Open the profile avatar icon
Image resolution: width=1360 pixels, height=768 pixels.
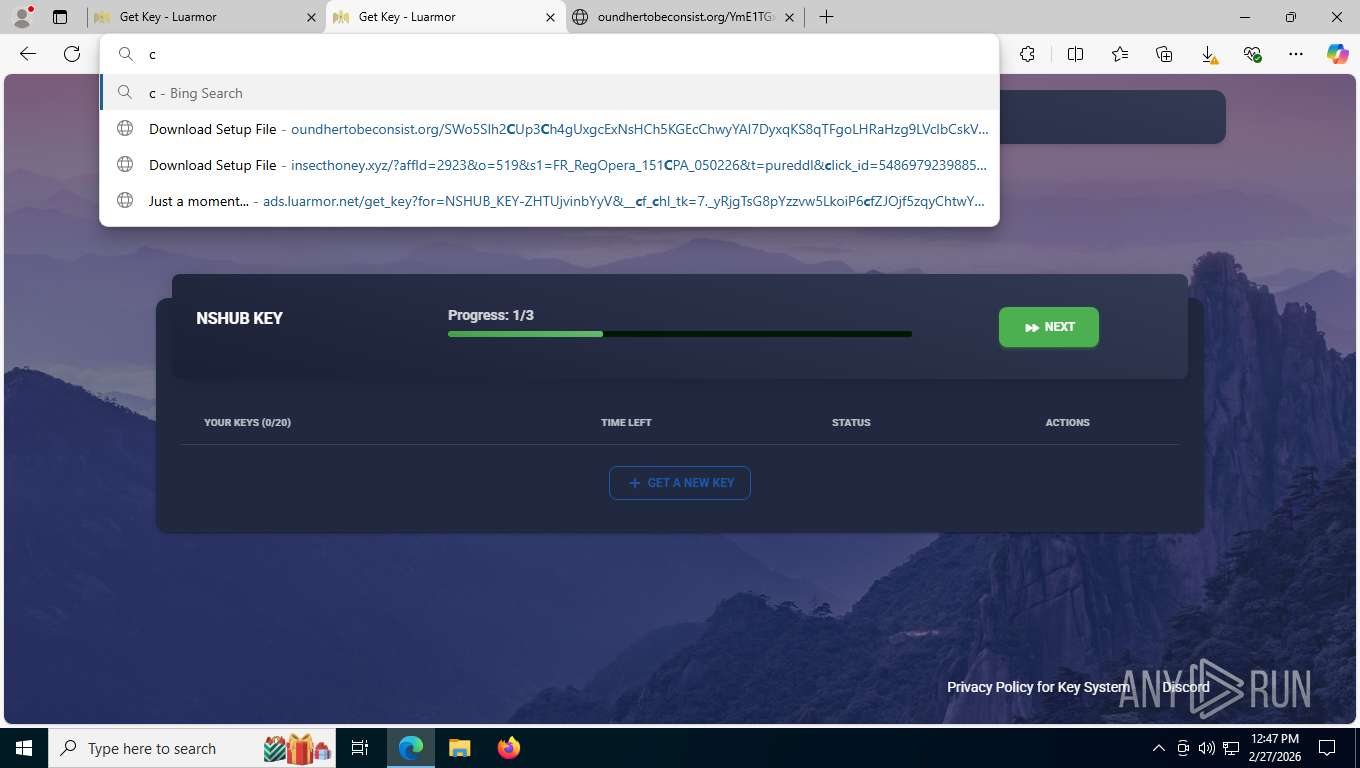22,17
